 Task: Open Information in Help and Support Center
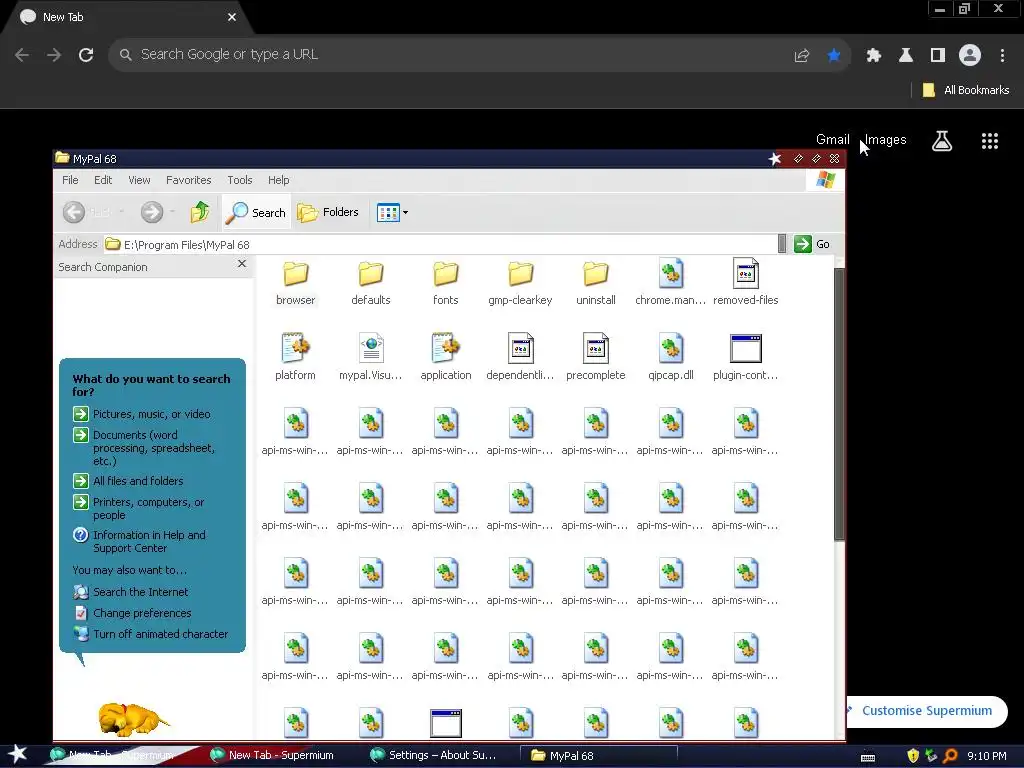(139, 541)
